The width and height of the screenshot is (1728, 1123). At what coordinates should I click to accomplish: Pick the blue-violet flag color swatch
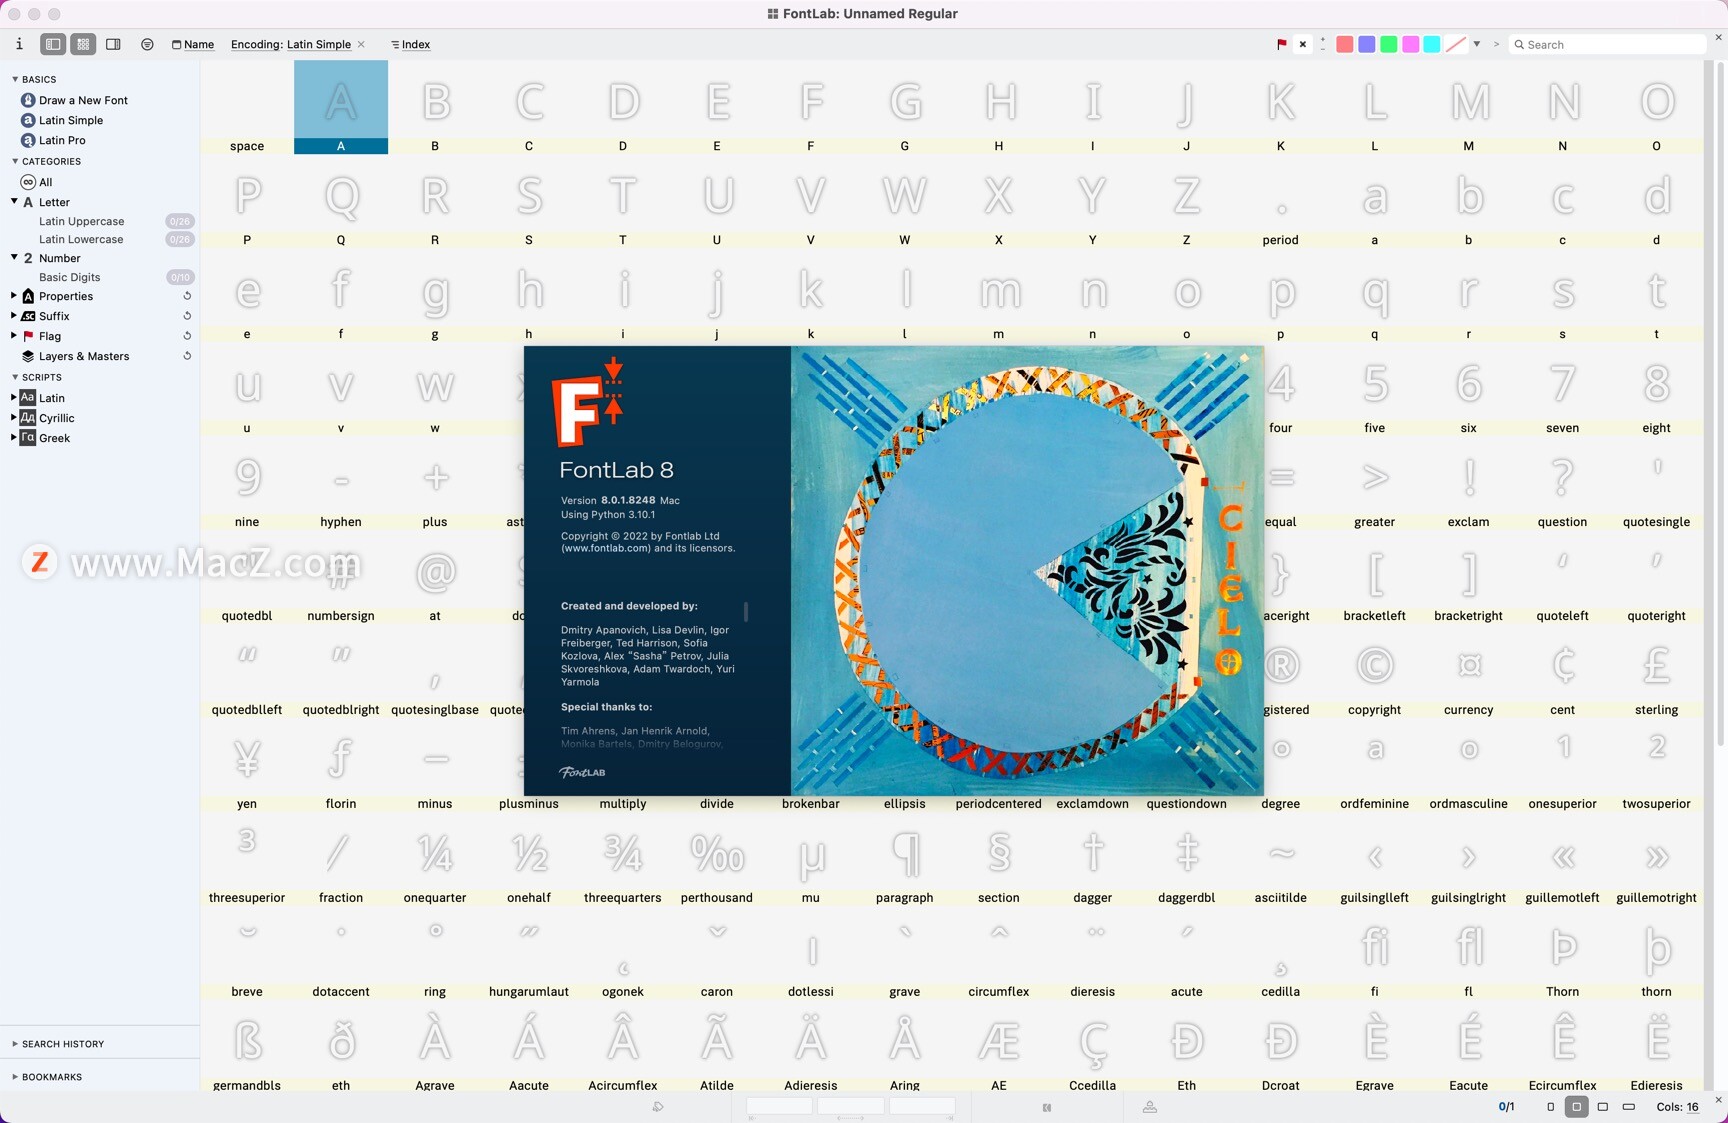tap(1367, 44)
